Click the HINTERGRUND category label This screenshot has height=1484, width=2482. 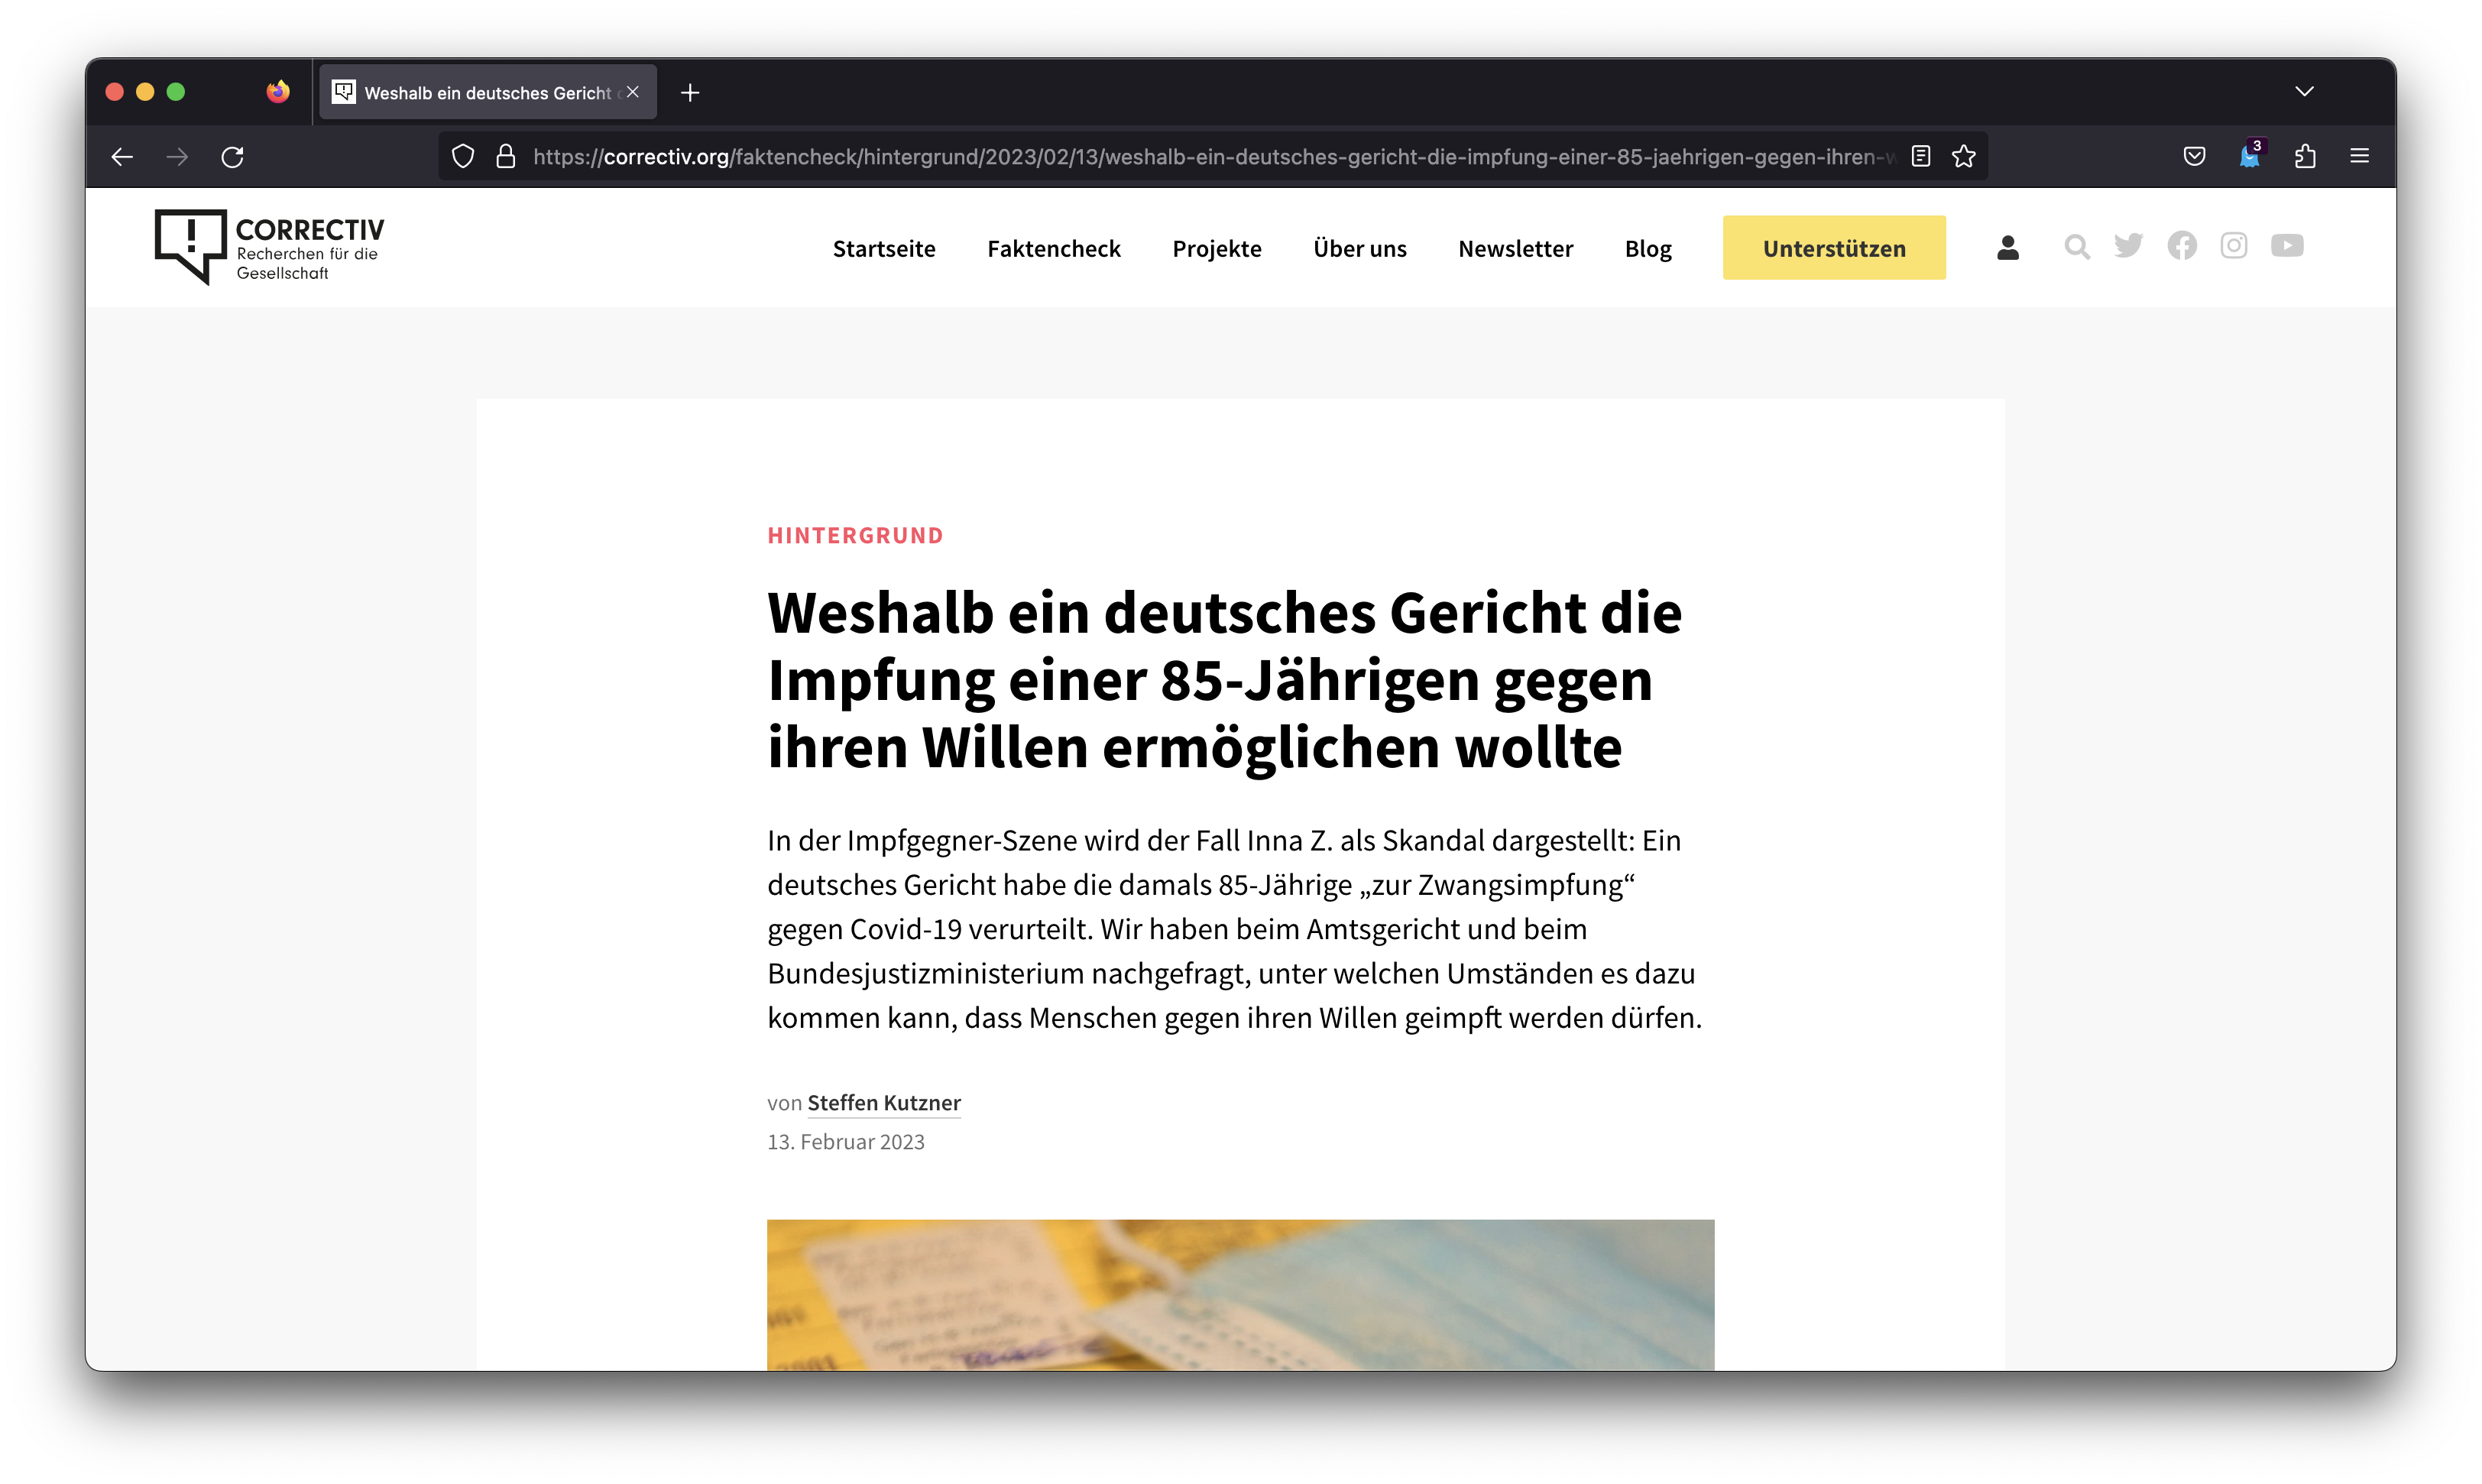(855, 536)
